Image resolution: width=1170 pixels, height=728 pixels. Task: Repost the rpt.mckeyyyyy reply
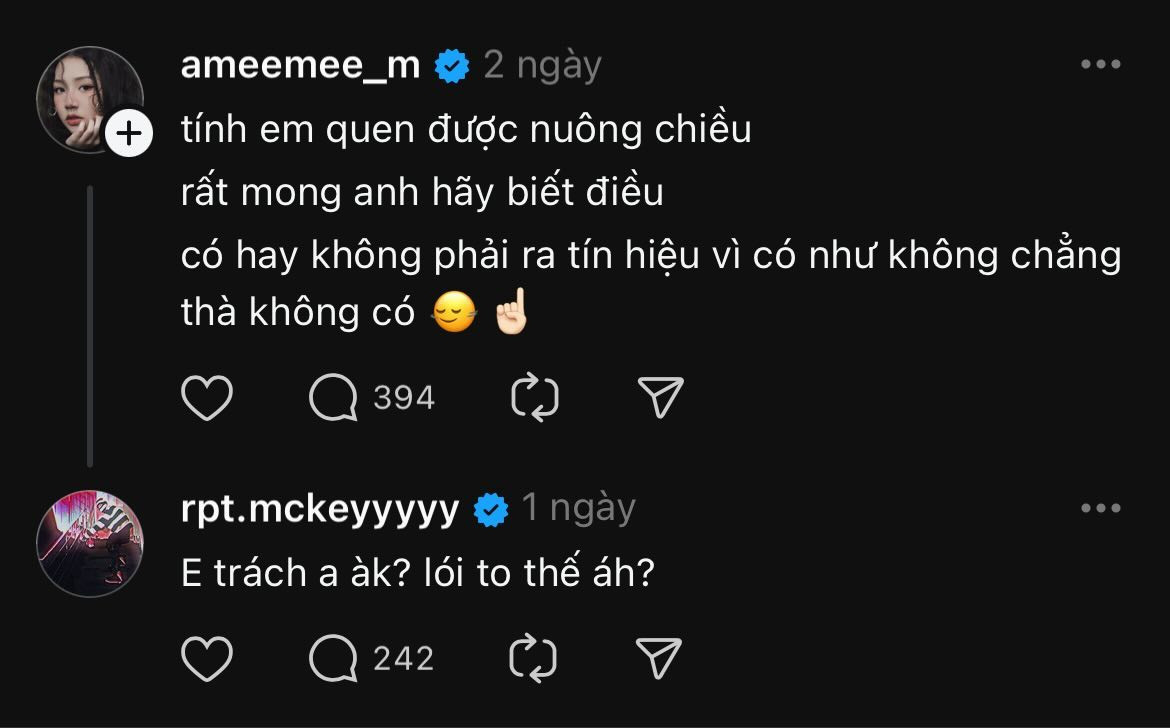tap(535, 659)
